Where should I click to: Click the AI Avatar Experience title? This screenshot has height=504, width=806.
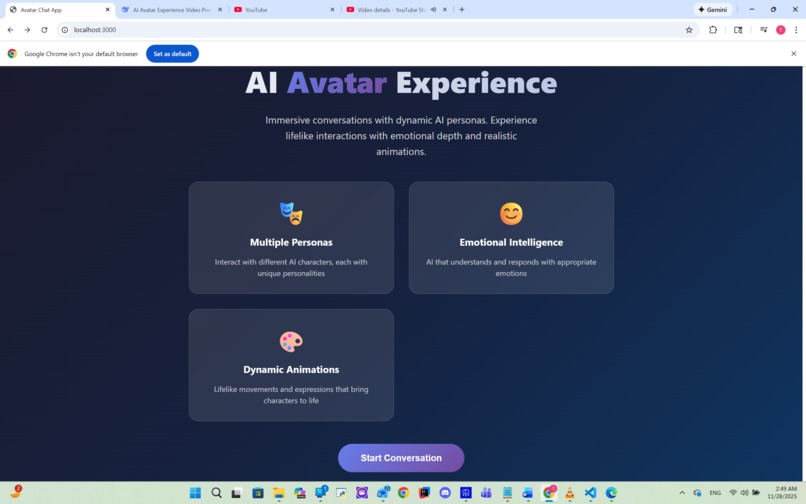[x=401, y=83]
